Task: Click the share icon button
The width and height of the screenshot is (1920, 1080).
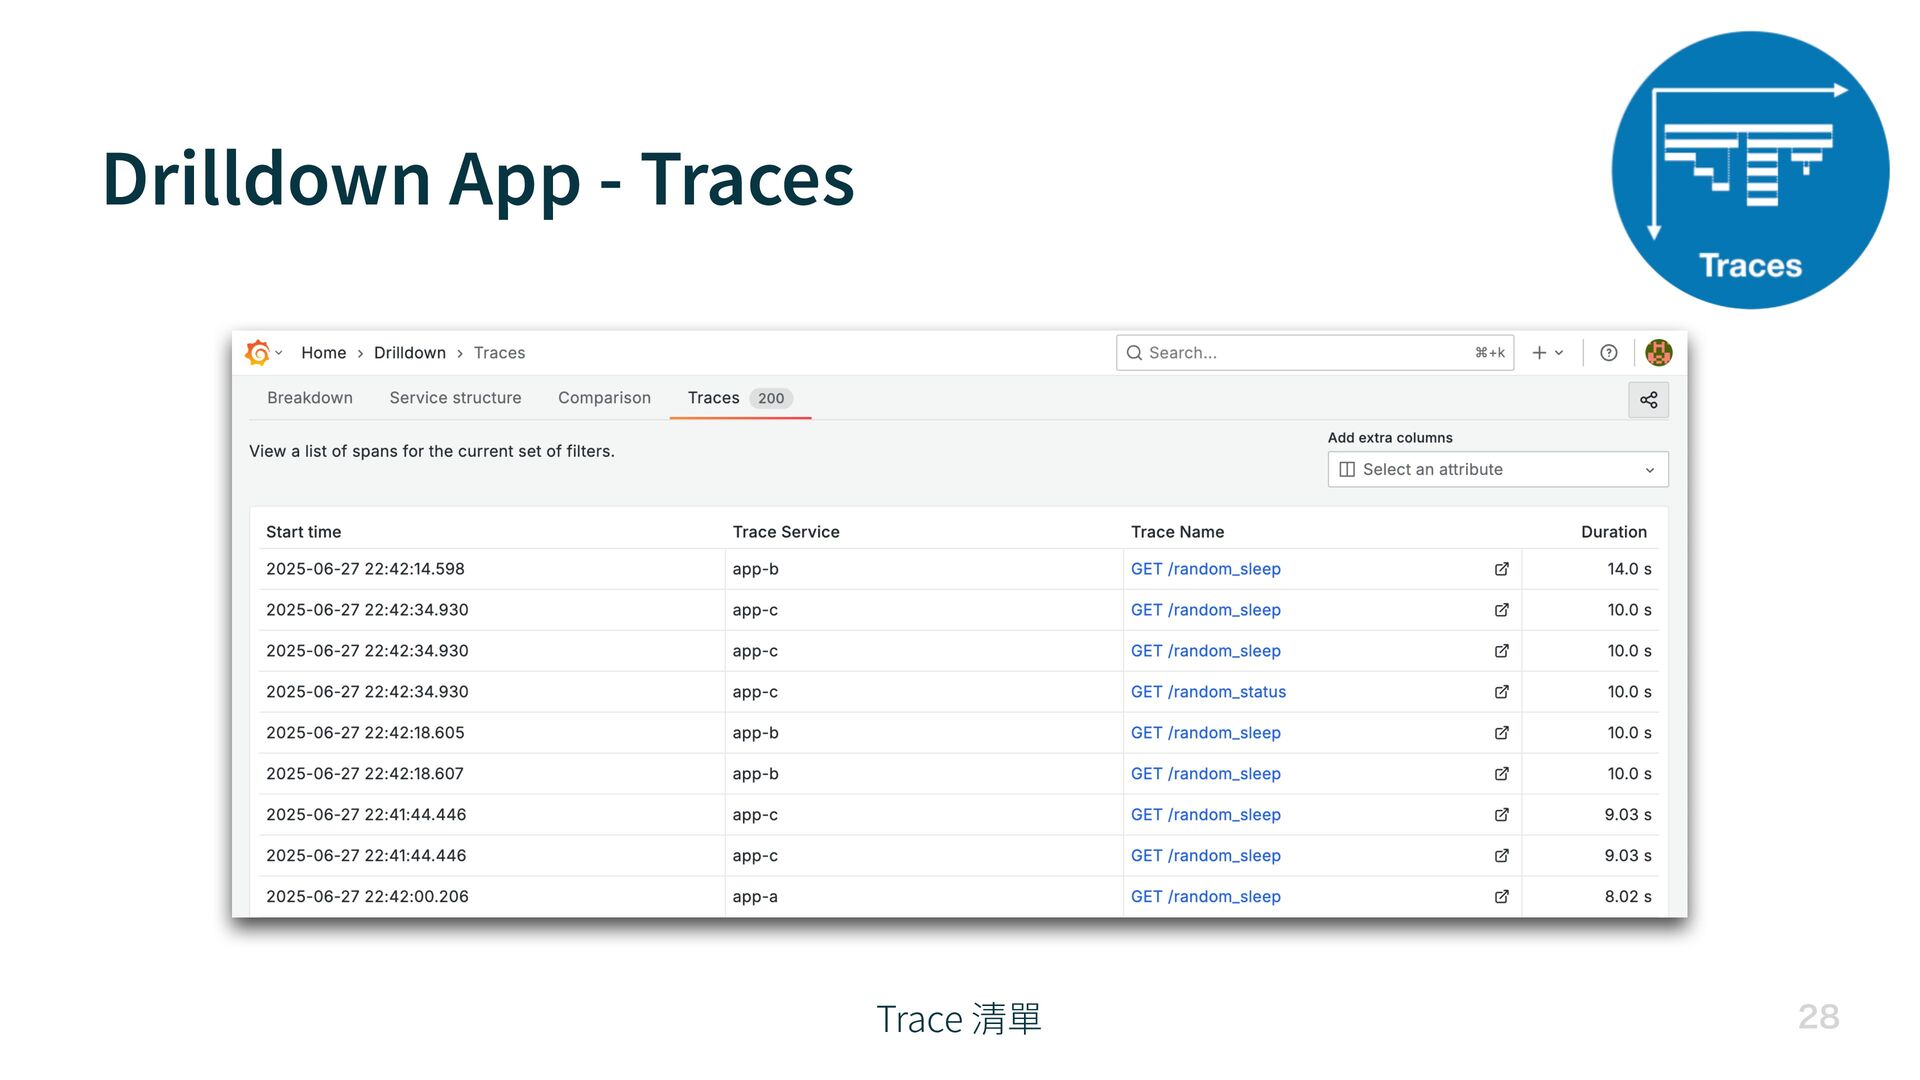Action: tap(1648, 400)
